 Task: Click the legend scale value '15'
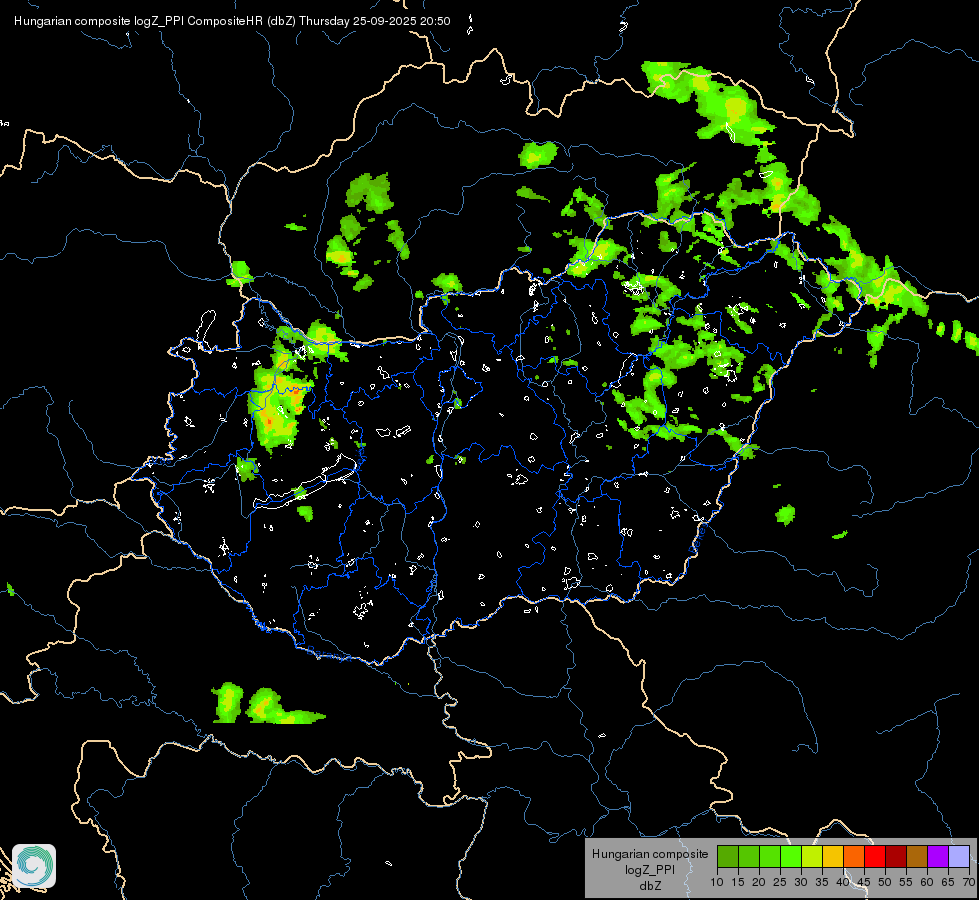(x=738, y=882)
